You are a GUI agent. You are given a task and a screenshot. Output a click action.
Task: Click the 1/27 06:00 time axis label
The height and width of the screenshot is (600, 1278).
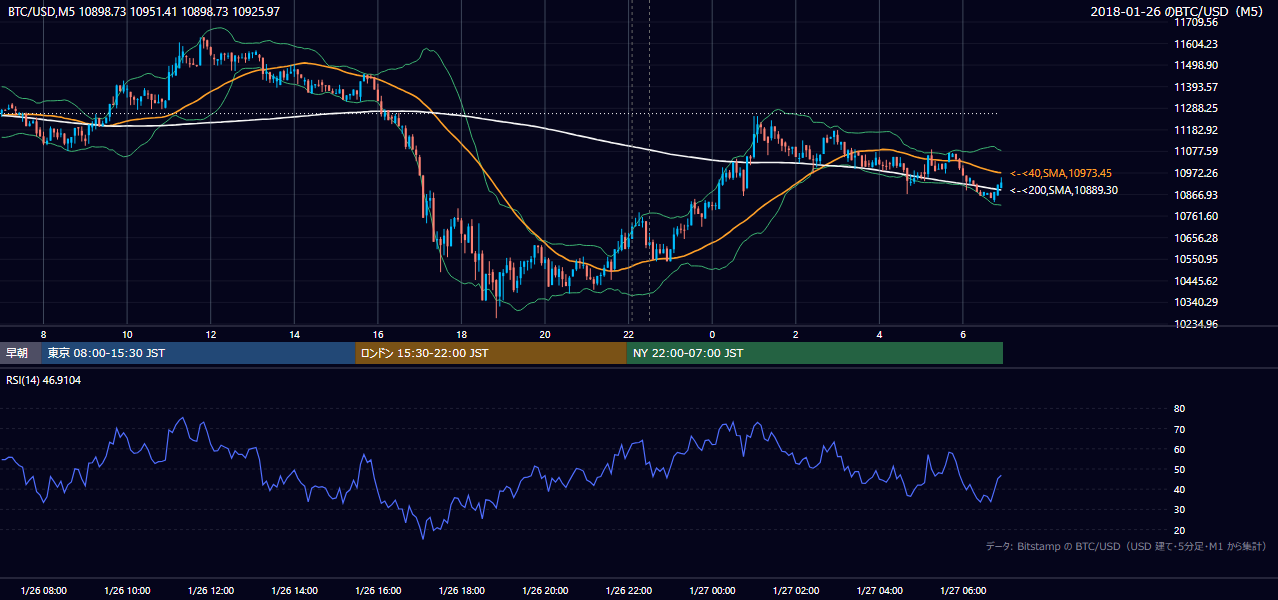pyautogui.click(x=963, y=591)
